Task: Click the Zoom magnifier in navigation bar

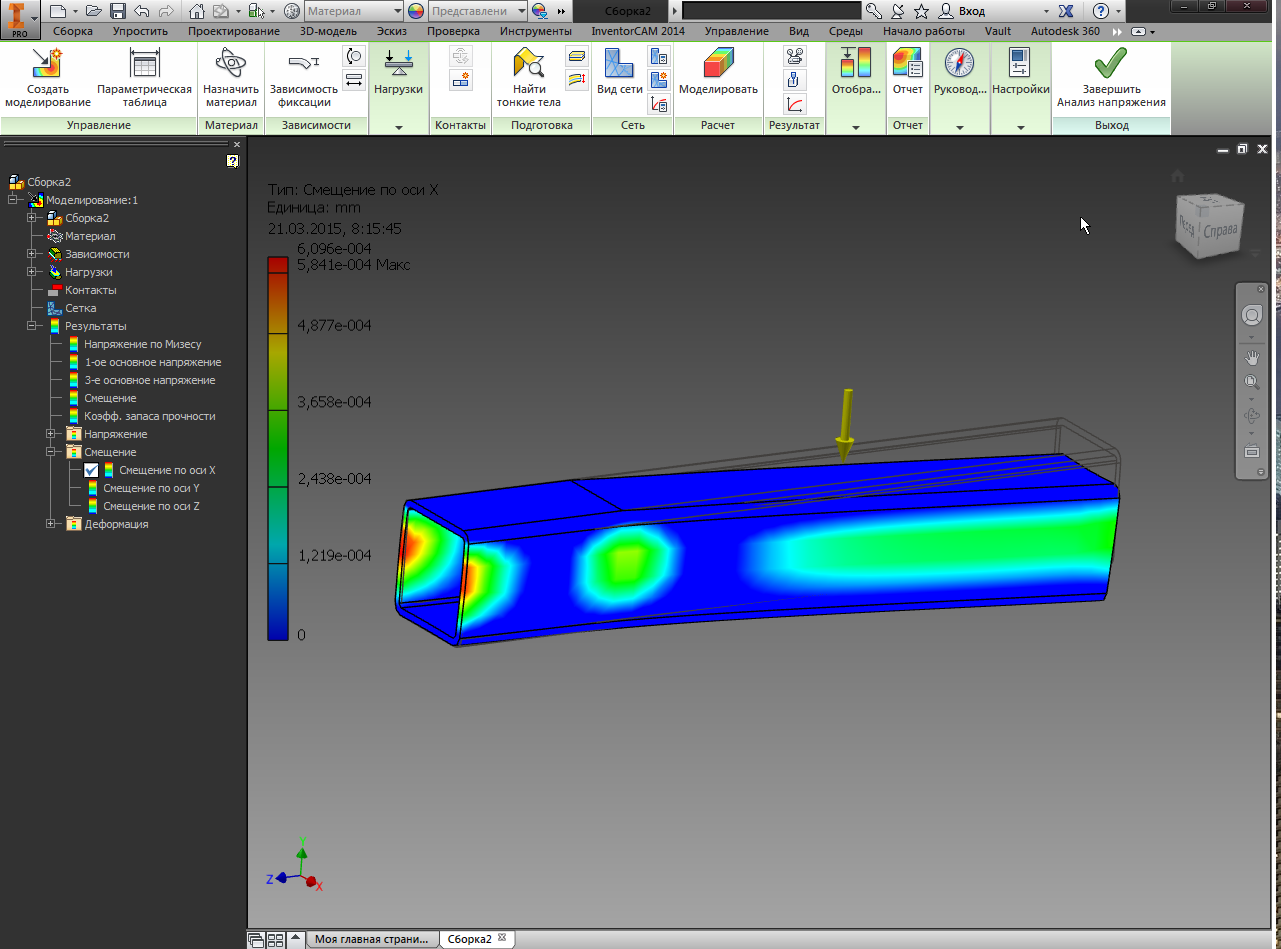Action: [1251, 382]
